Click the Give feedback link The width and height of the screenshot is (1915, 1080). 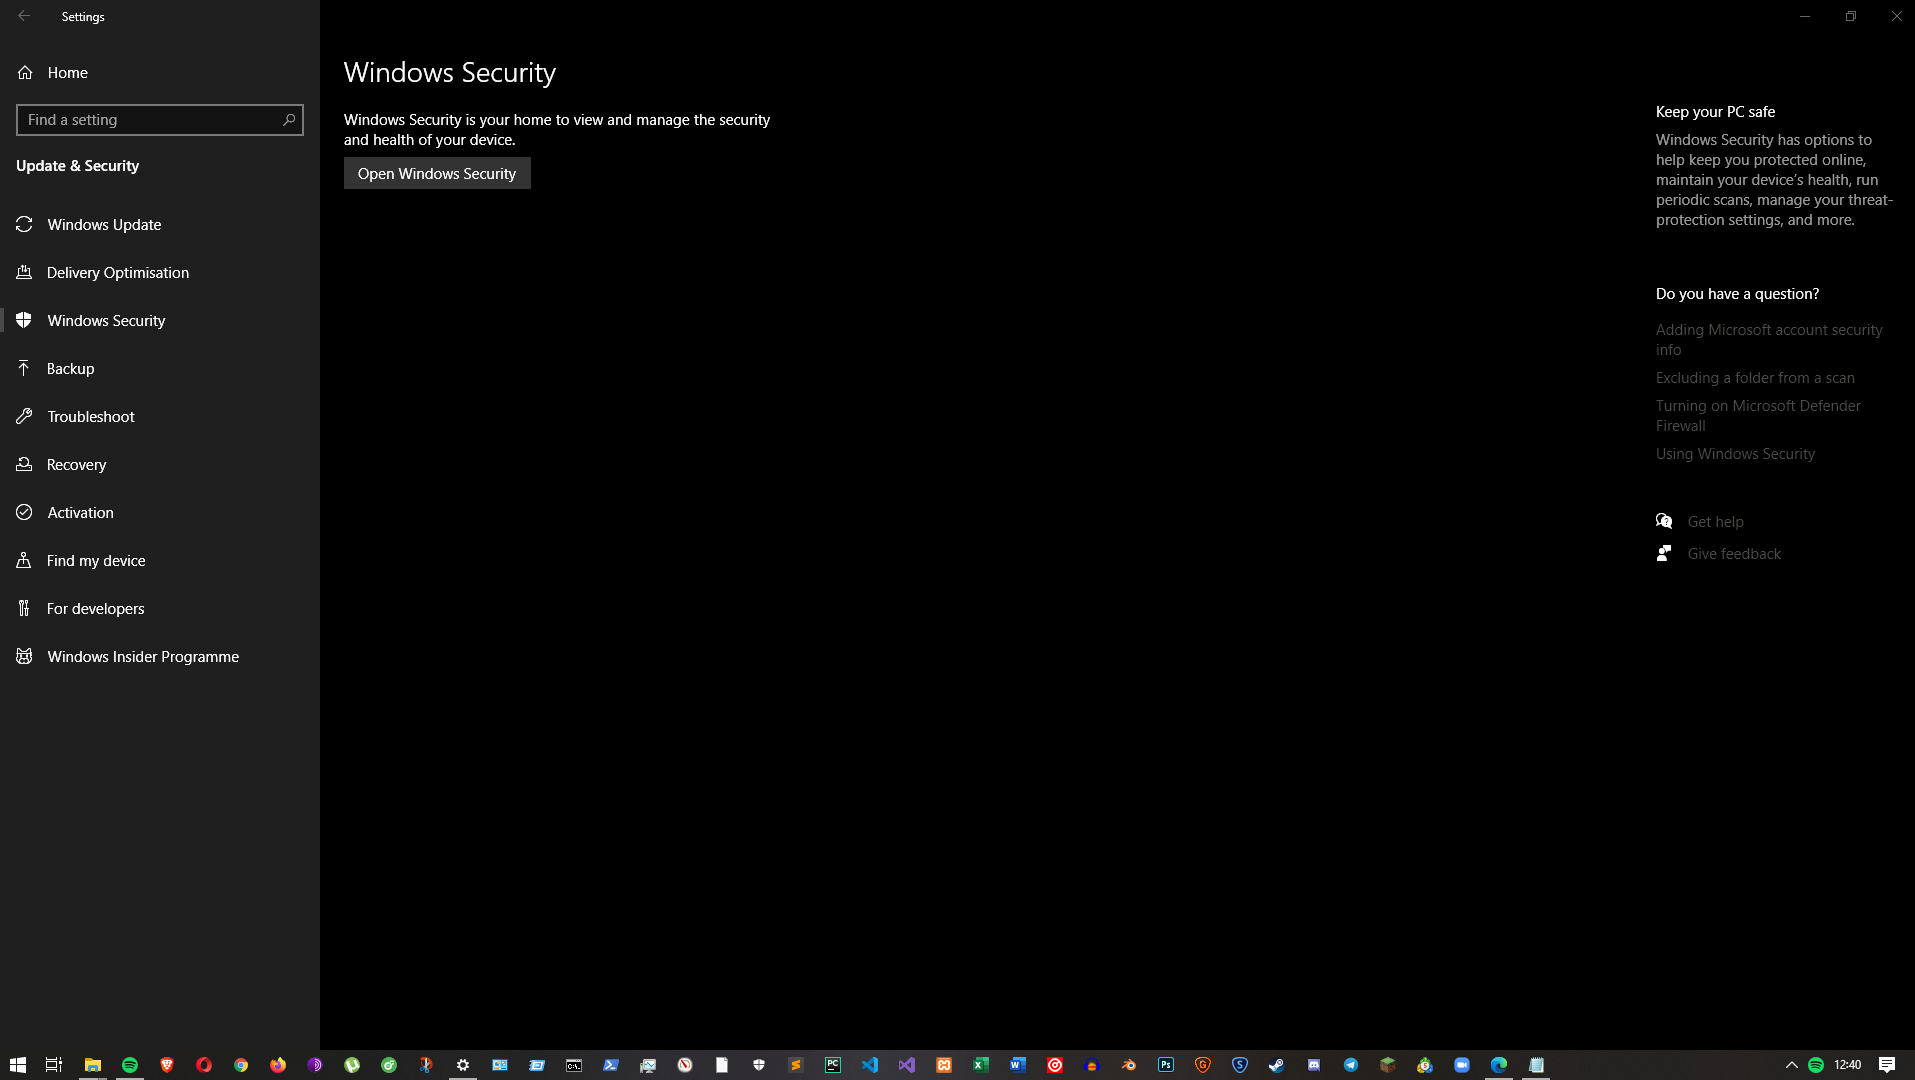pos(1734,553)
